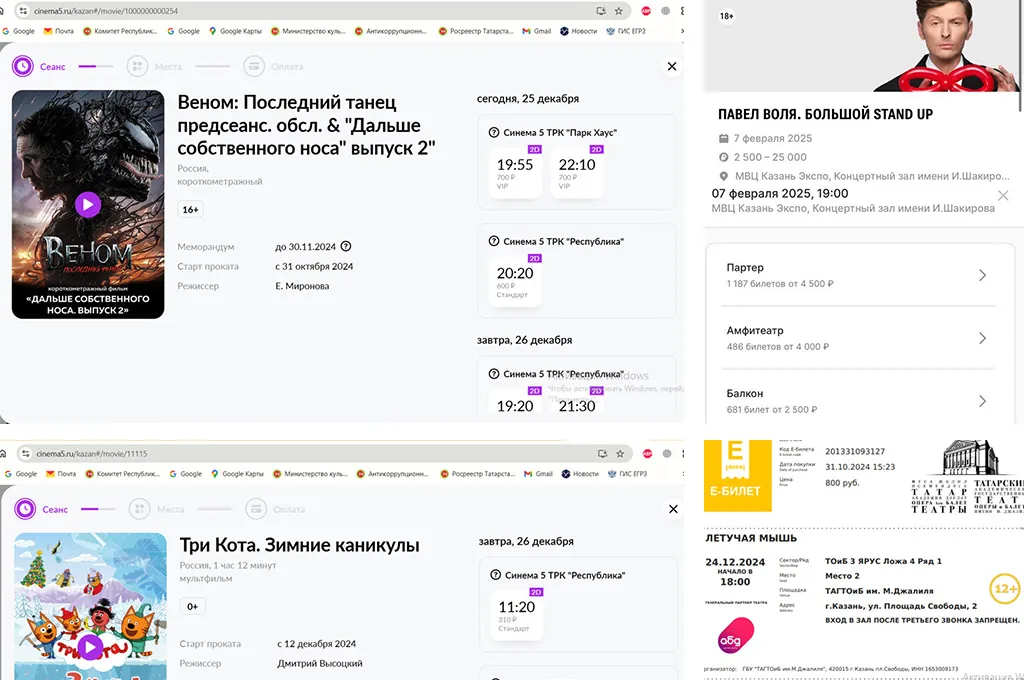Click the title ПАВЕЛ ВОЛЯ. БОЛЬШОЙ STAND UP
Screen dimensions: 1024x680
pyautogui.click(x=825, y=114)
